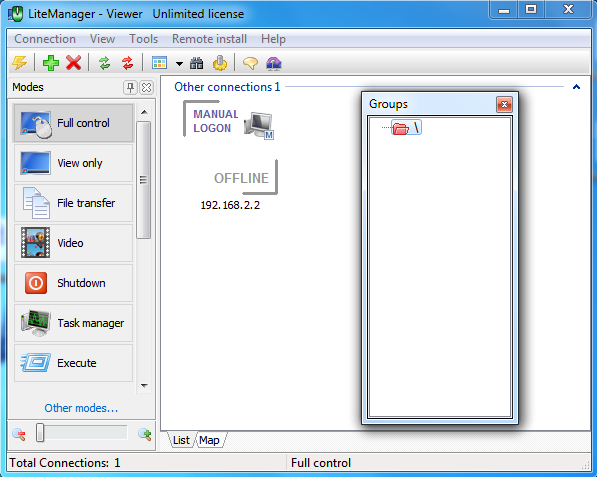This screenshot has height=477, width=597.
Task: Click the purple arch toolbar icon
Action: [x=274, y=63]
